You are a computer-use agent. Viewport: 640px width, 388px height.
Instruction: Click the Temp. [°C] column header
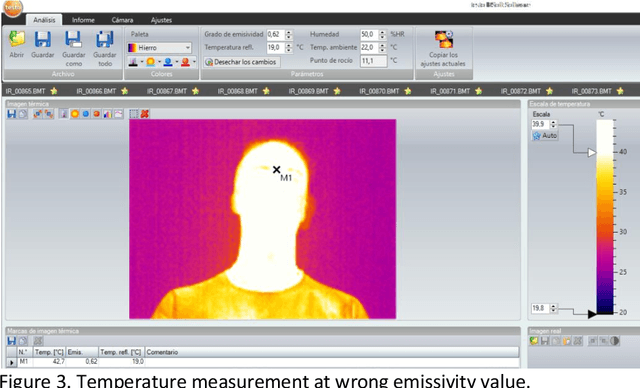point(49,352)
